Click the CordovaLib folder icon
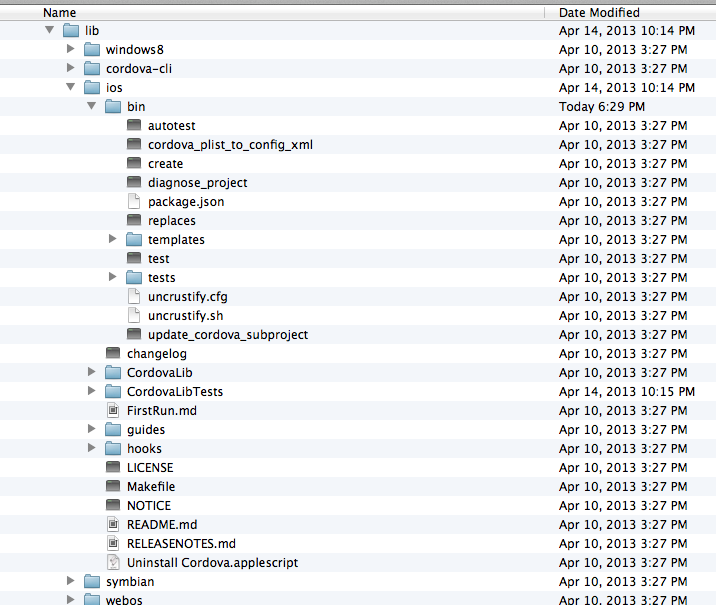This screenshot has height=605, width=716. [113, 372]
